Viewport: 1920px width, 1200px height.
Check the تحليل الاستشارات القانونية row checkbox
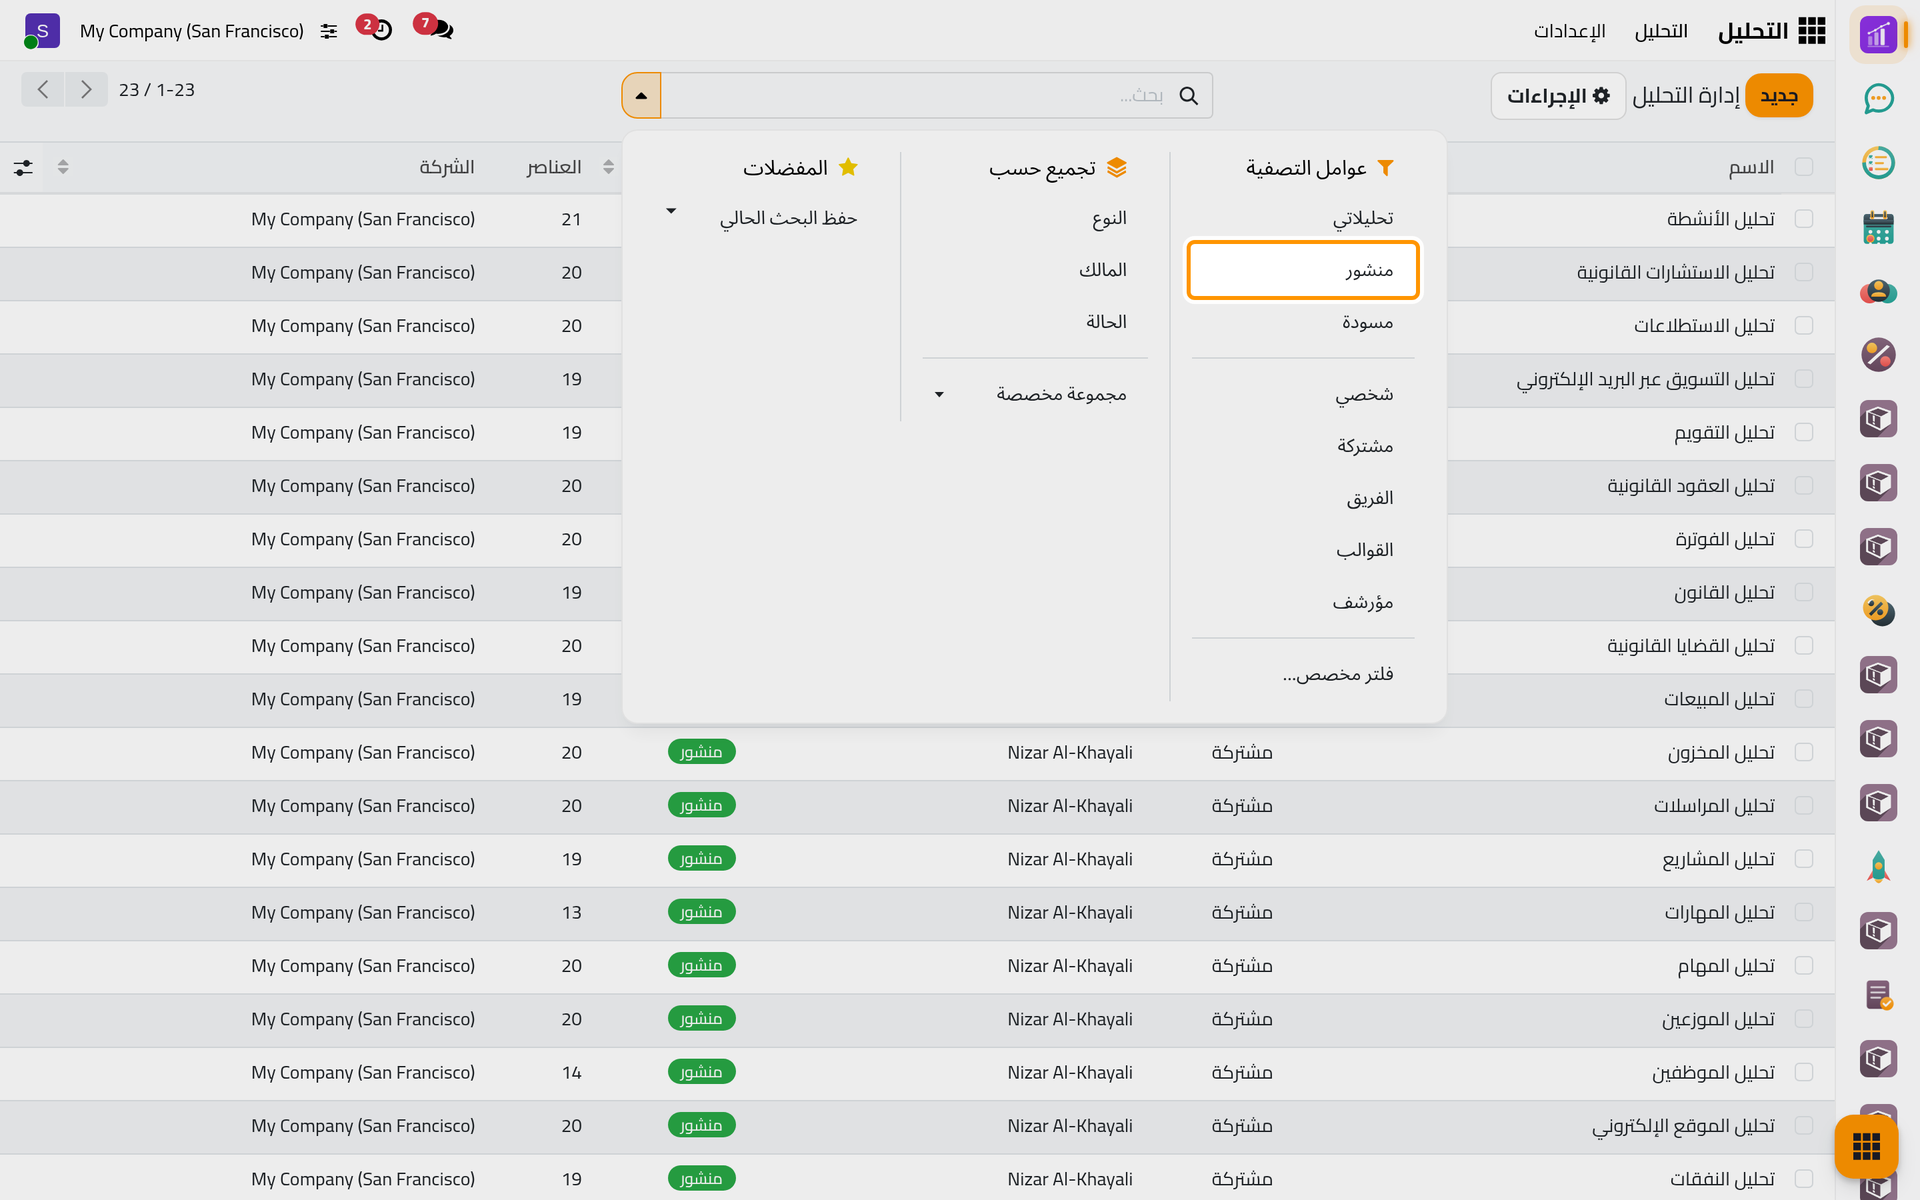(1804, 272)
